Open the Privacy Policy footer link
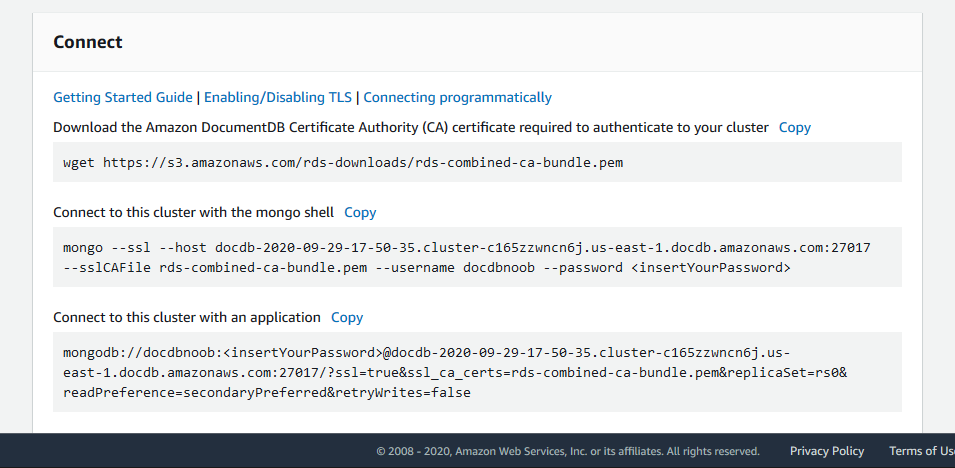This screenshot has width=955, height=468. pyautogui.click(x=826, y=451)
